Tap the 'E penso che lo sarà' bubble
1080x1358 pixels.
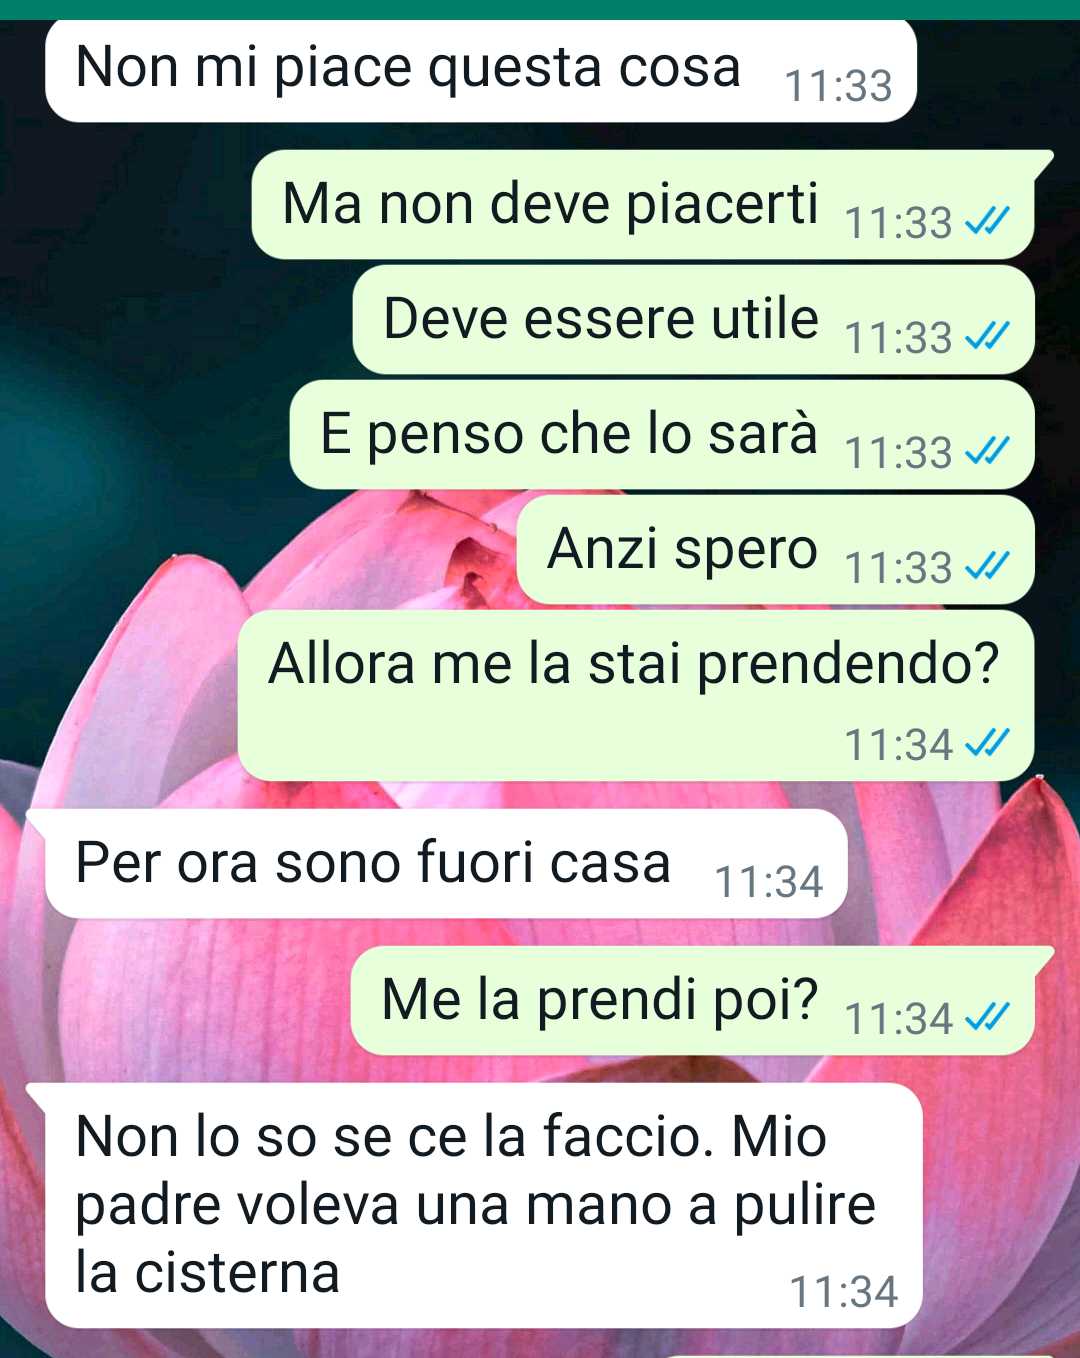[661, 434]
